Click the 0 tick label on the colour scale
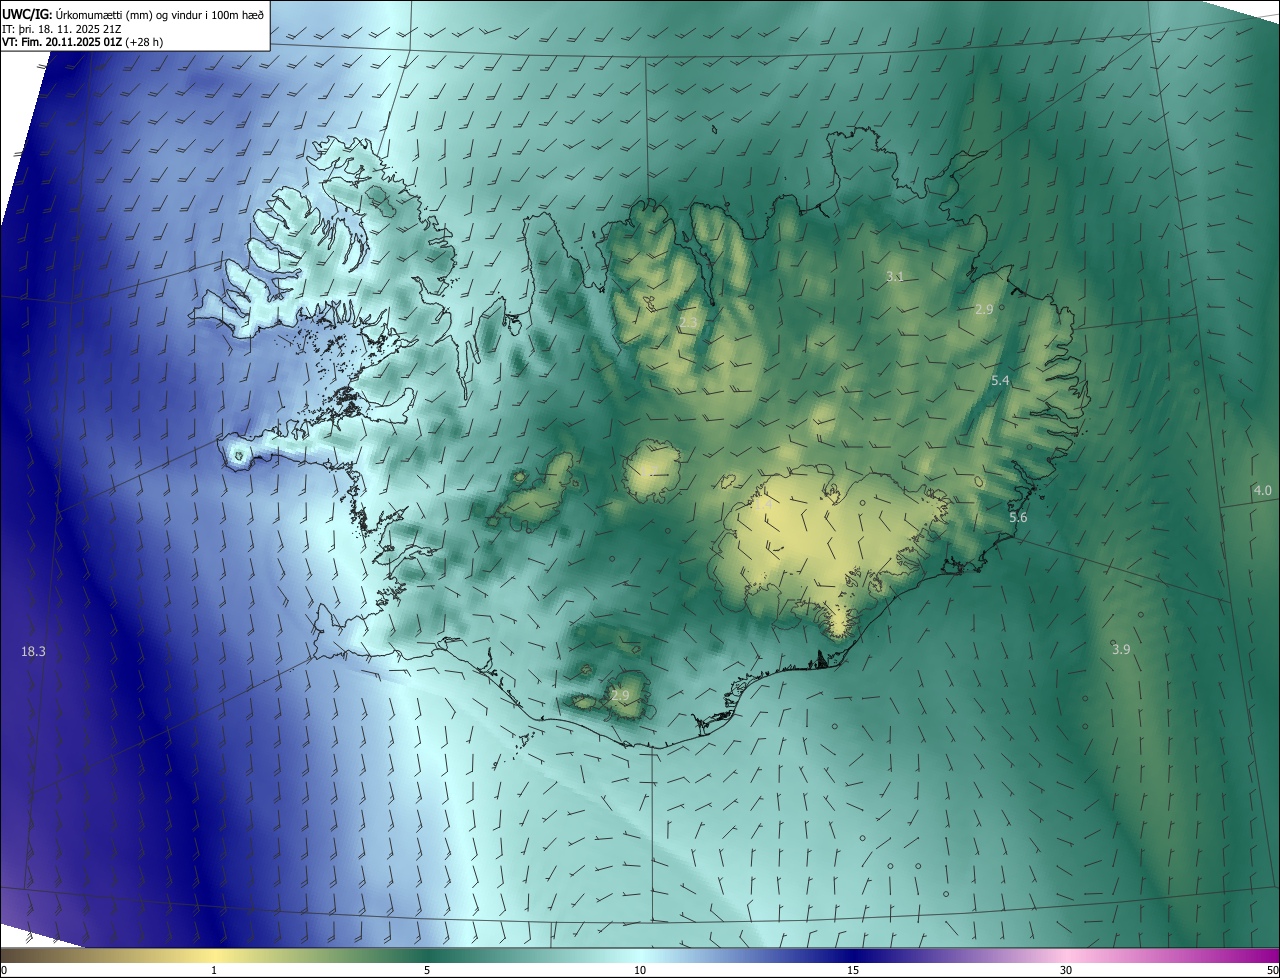Viewport: 1280px width, 978px height. 4,970
